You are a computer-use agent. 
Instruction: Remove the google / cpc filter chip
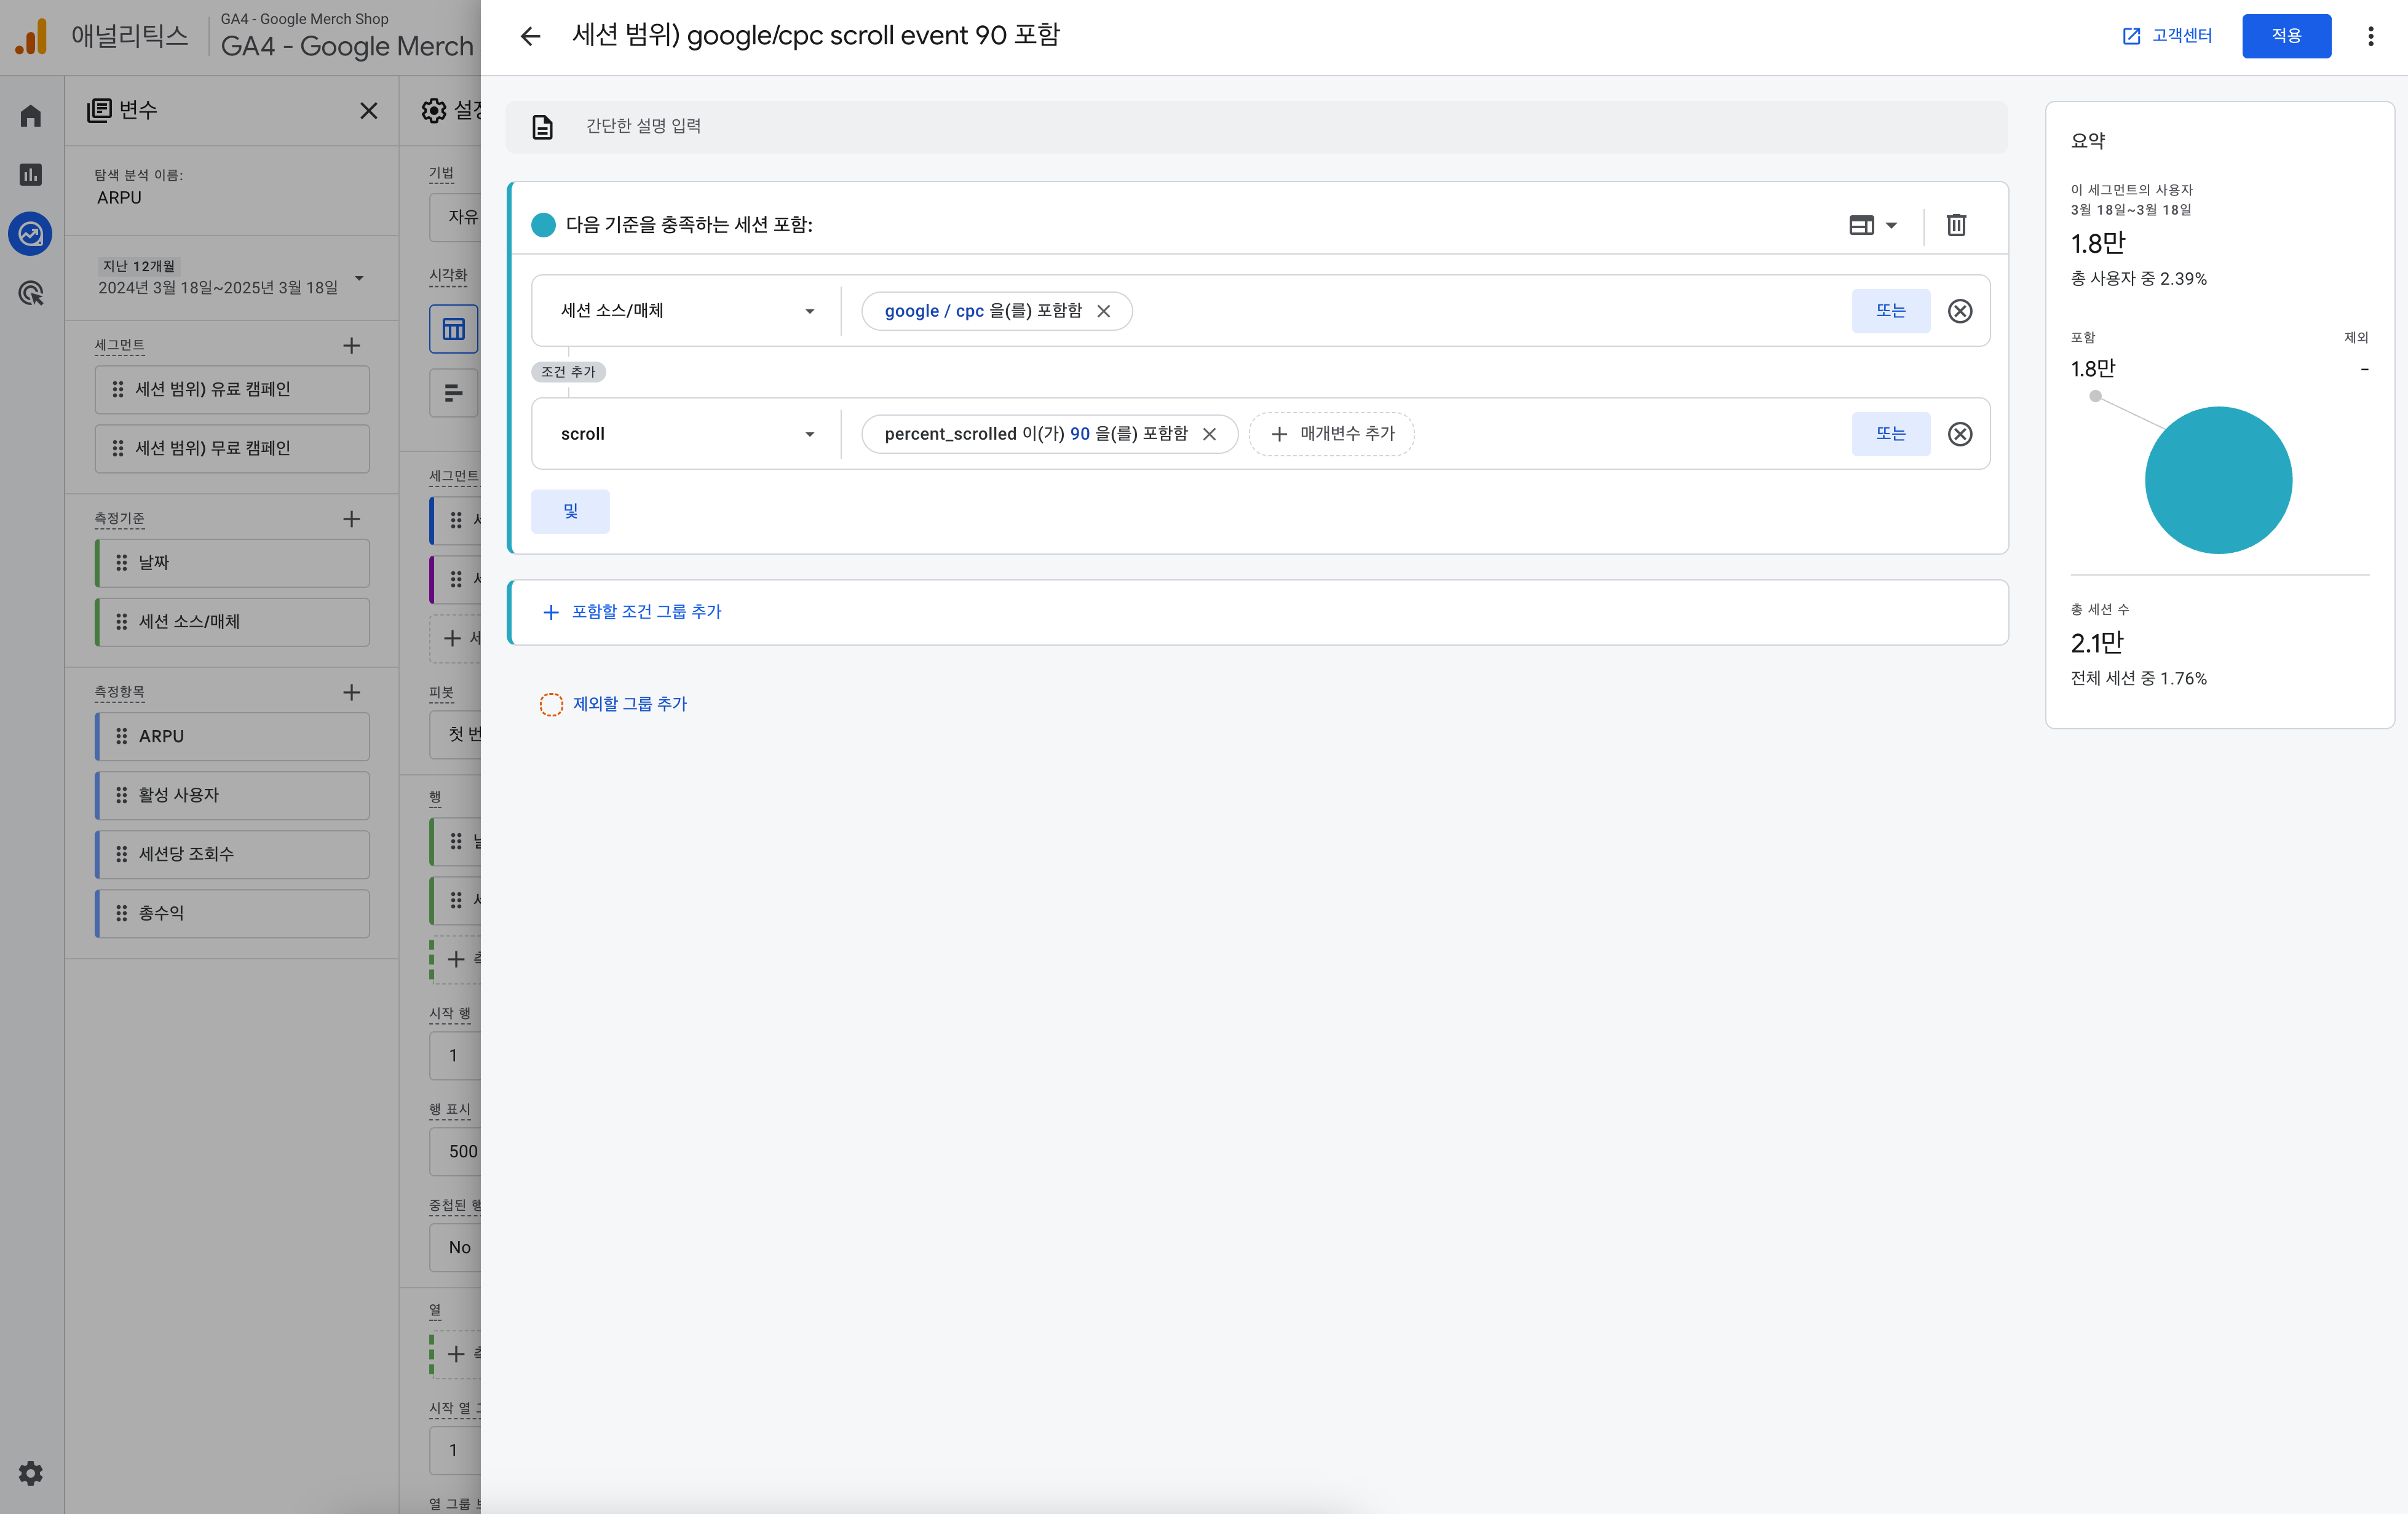1103,311
